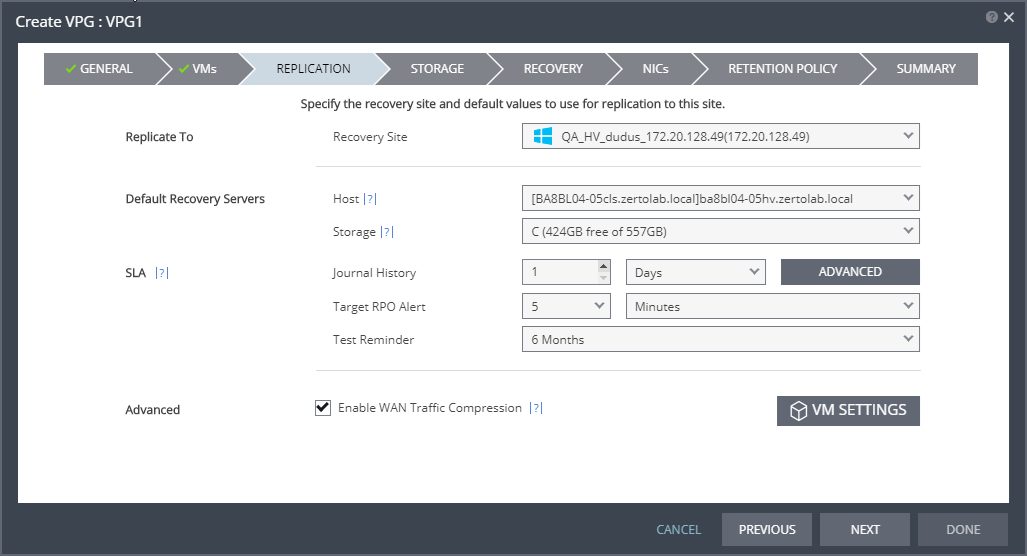Click the 'Replicate To' section label
The width and height of the screenshot is (1027, 556).
[x=159, y=137]
